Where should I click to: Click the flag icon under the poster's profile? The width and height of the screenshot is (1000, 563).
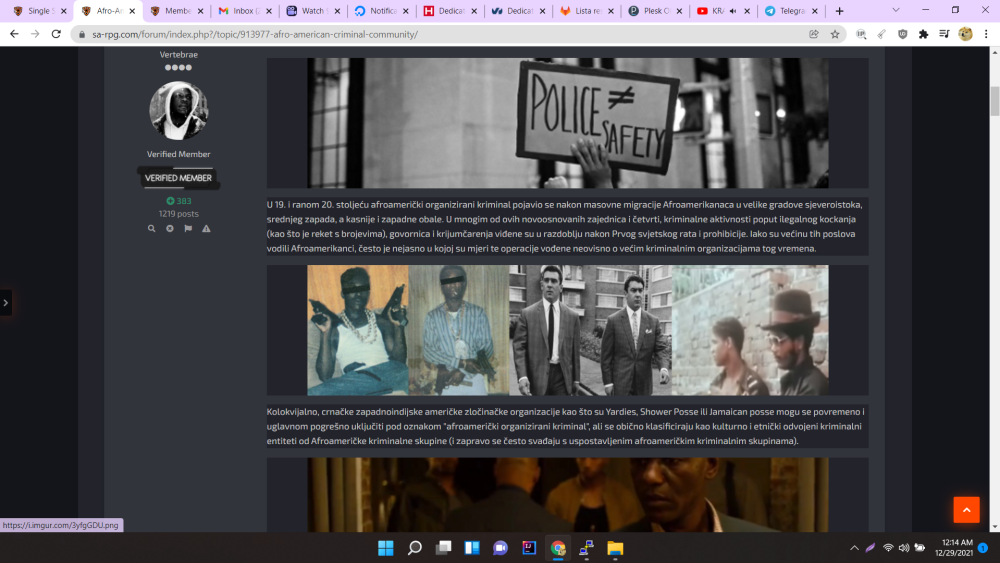pos(188,229)
